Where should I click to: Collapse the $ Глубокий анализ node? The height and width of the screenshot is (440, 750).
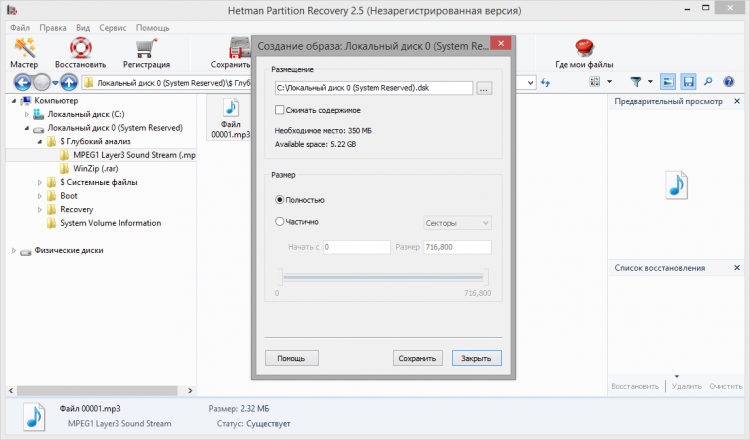[40, 142]
